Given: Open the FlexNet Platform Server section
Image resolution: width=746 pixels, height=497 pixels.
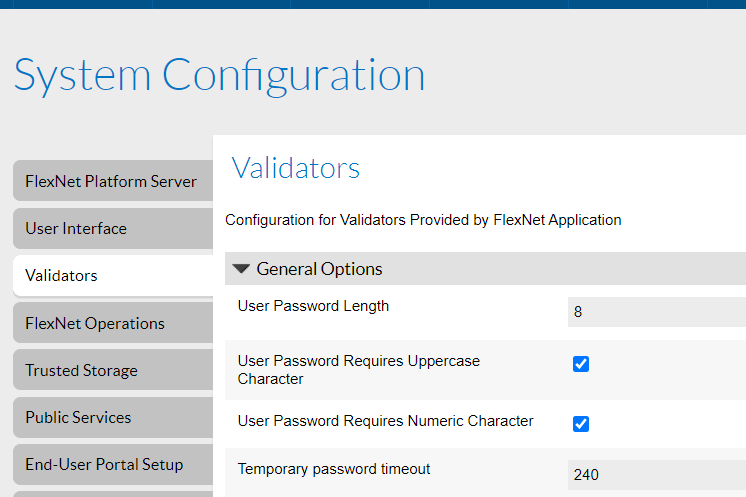Looking at the screenshot, I should (113, 181).
